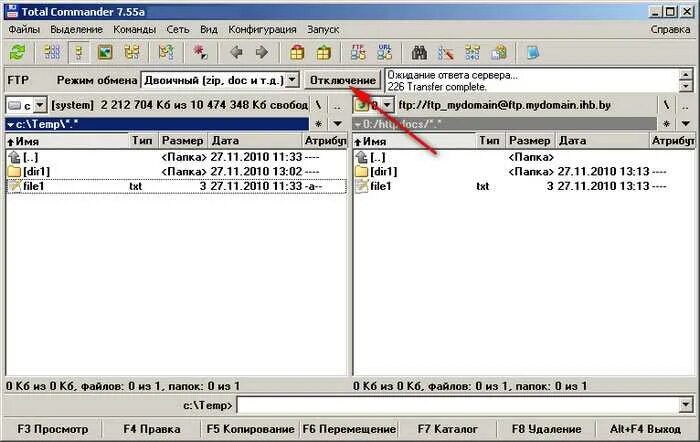Expand right panel directory history arrow
Viewport: 700px width, 442px height.
(686, 124)
